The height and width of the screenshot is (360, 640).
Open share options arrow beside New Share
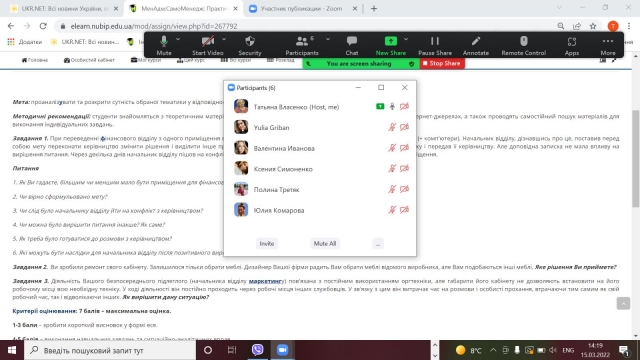pos(406,40)
